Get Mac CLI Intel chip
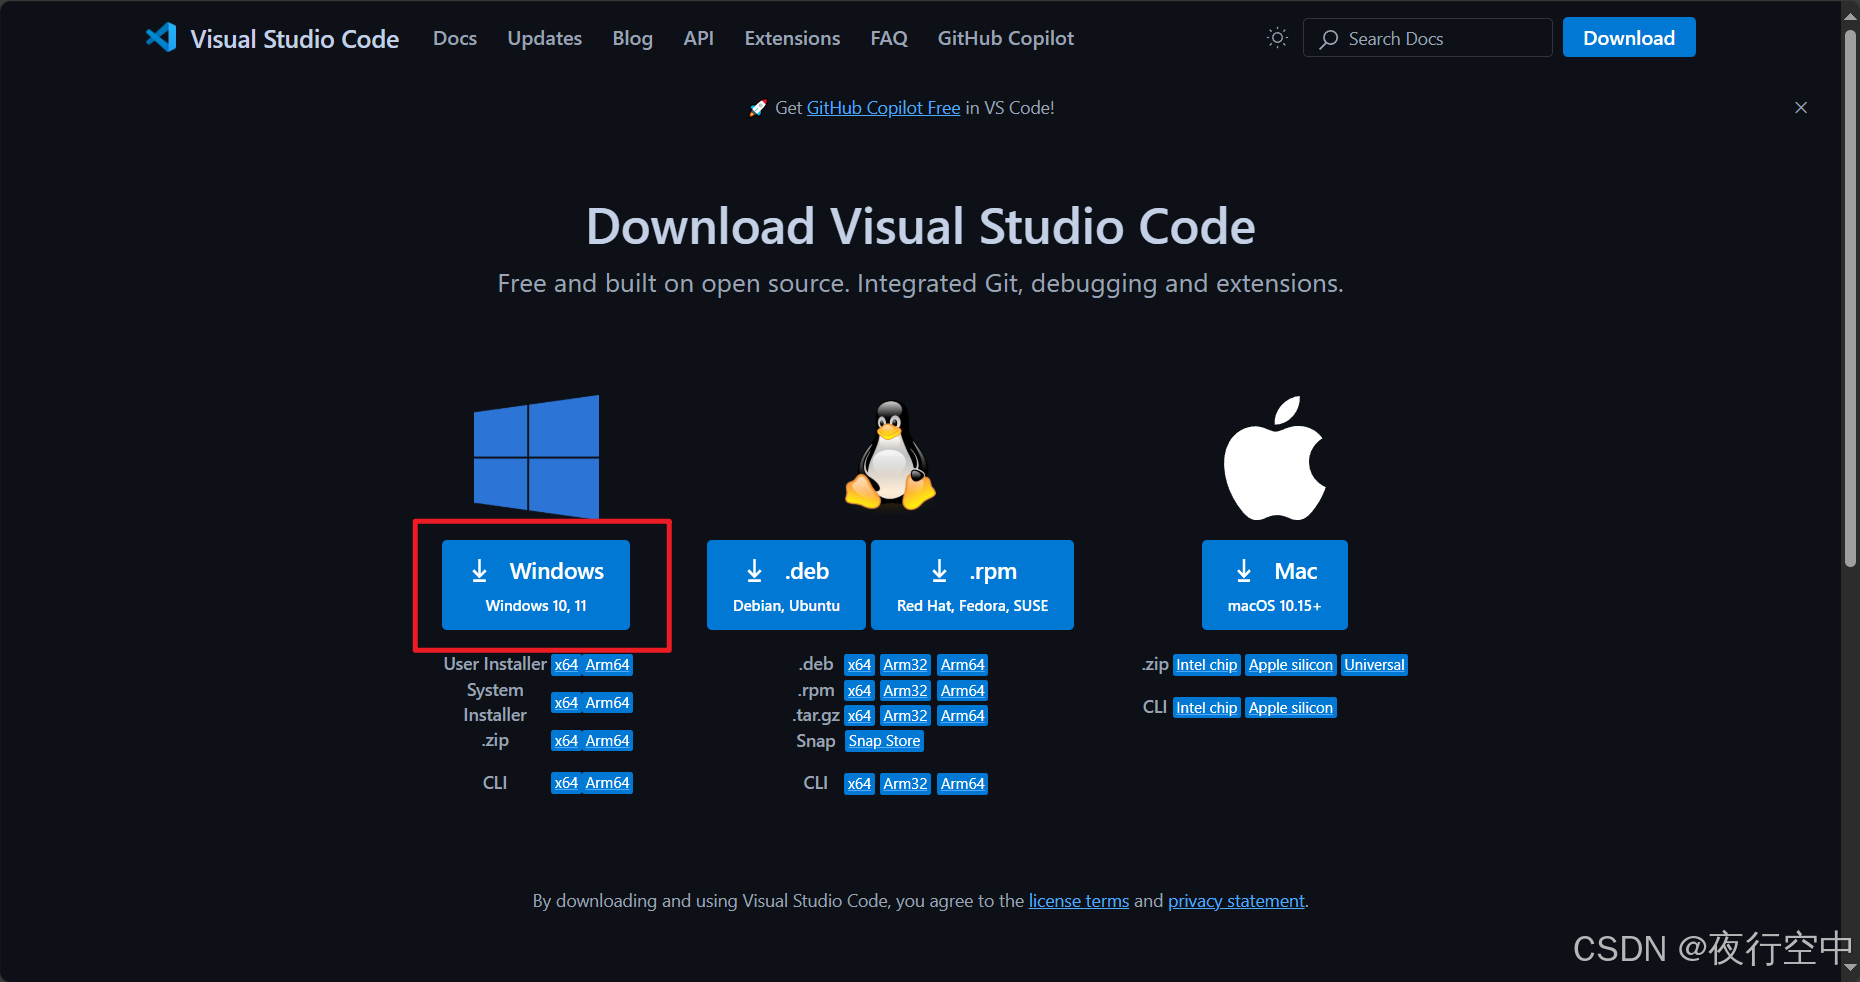 click(x=1206, y=708)
